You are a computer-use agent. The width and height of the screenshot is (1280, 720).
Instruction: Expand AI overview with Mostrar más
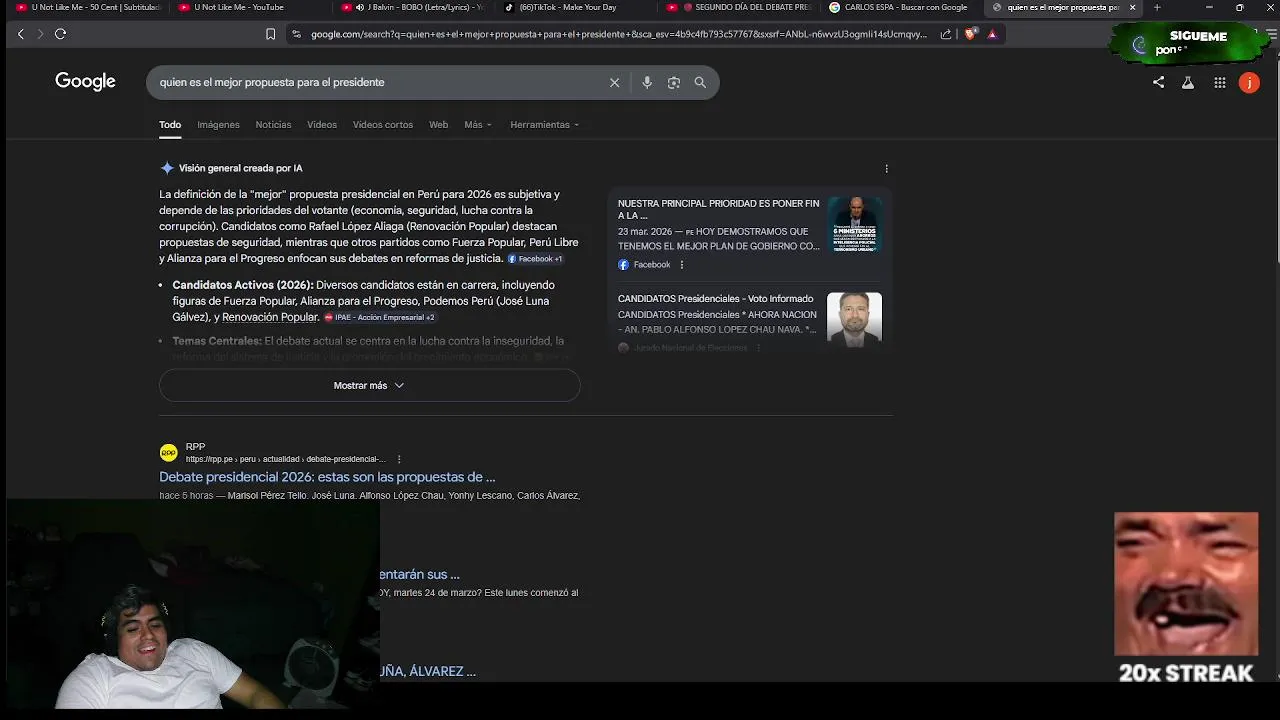click(x=369, y=386)
